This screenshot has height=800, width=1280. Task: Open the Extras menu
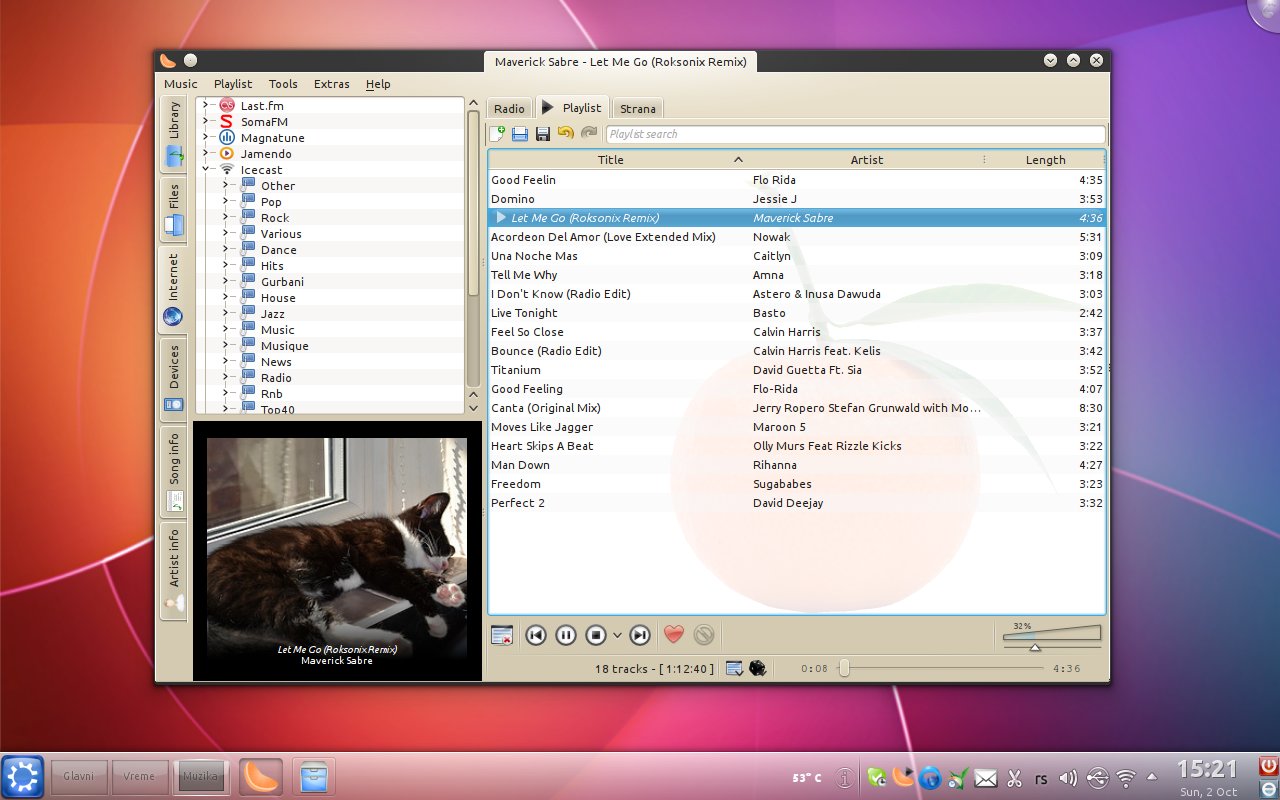(332, 84)
